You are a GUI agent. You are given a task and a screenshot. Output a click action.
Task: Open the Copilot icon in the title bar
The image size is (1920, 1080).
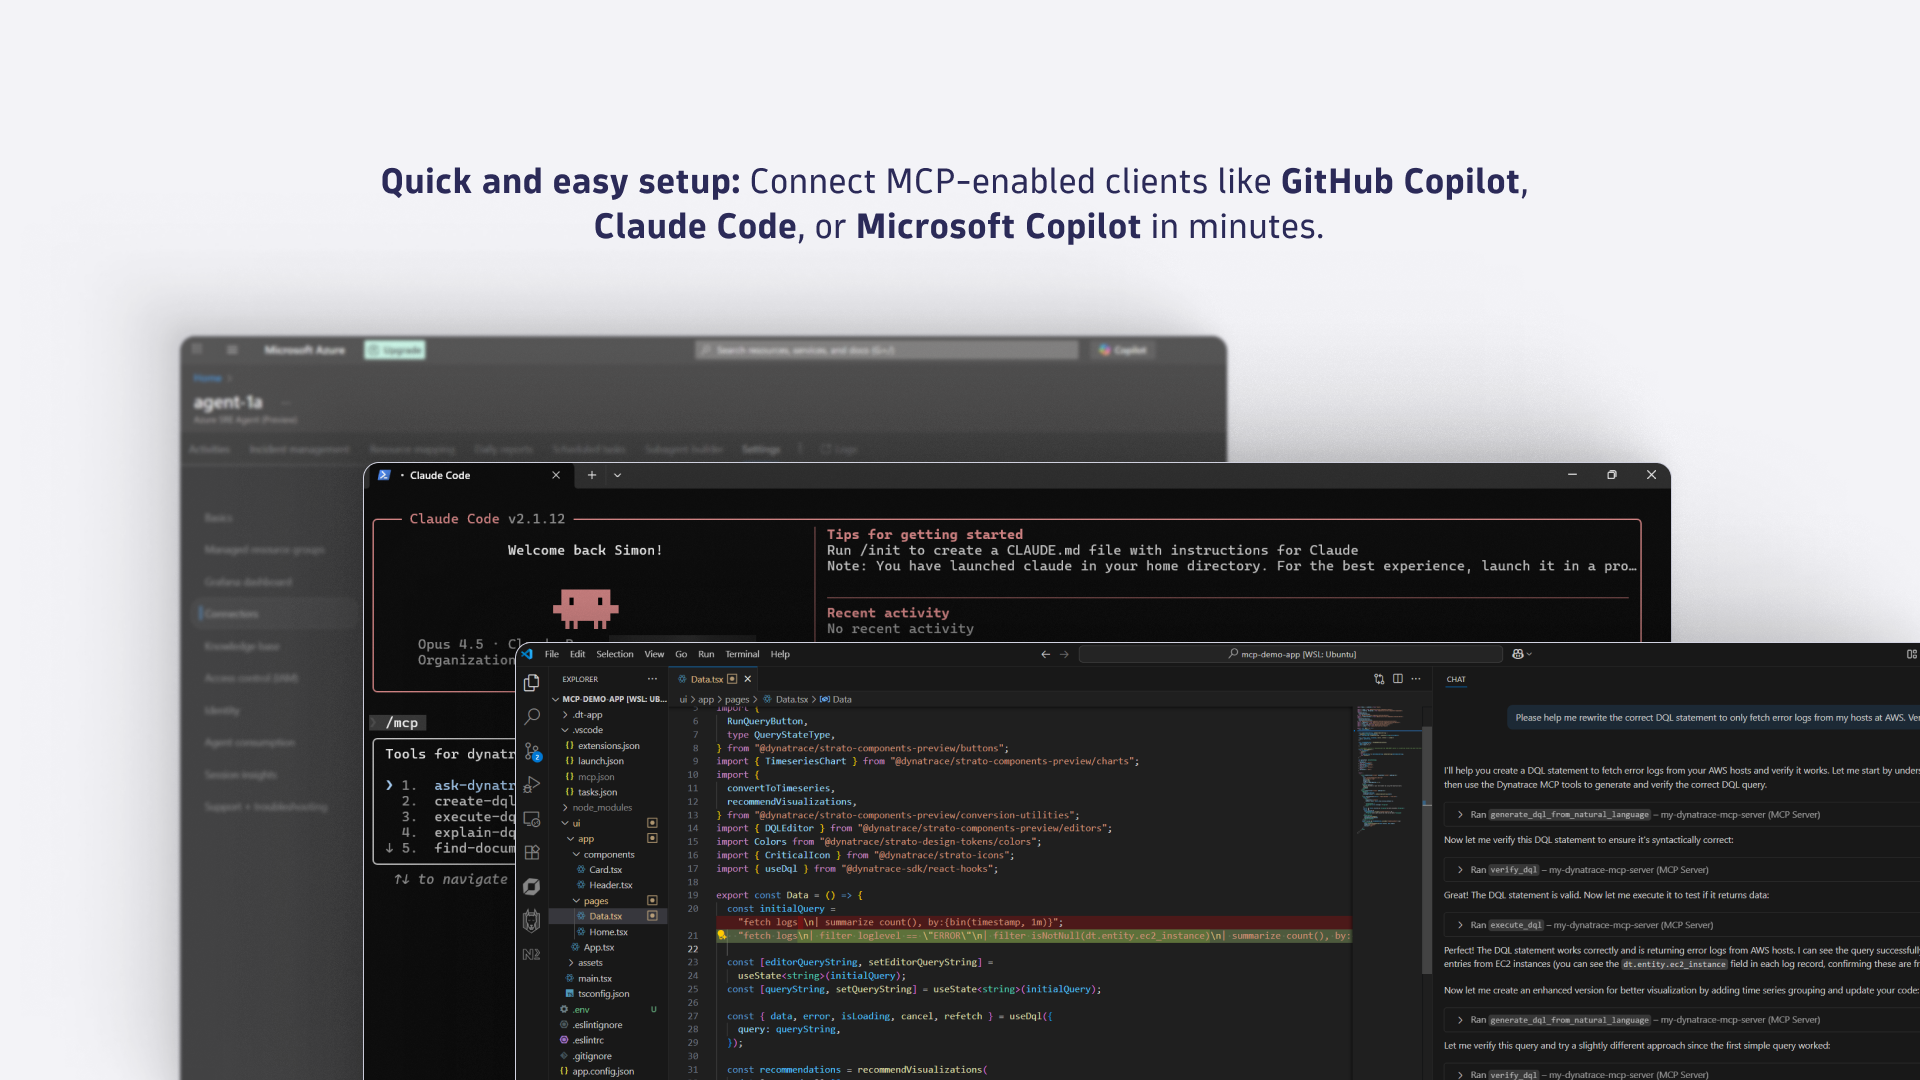point(1518,653)
